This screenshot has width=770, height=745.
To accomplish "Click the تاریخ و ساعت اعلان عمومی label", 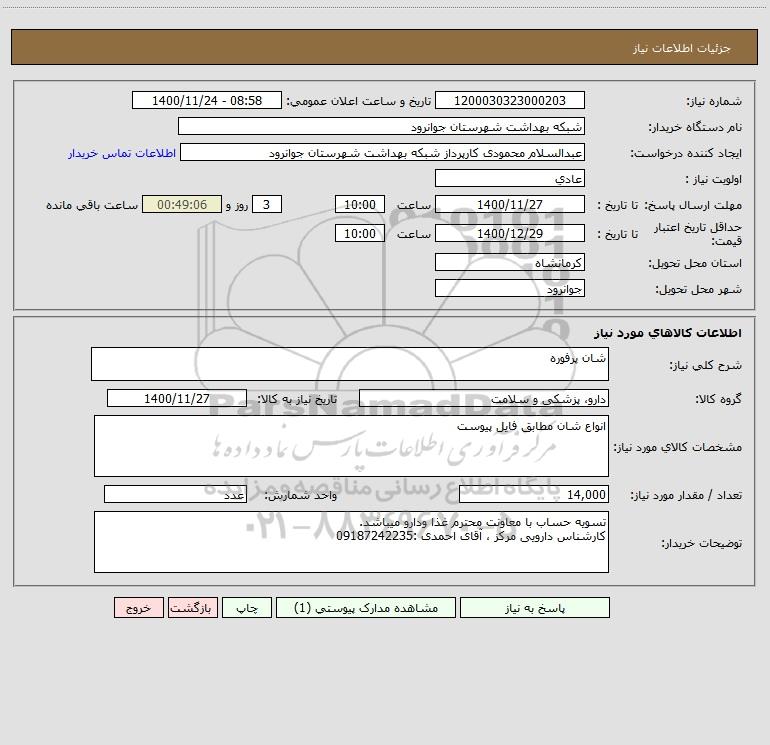I will point(359,101).
